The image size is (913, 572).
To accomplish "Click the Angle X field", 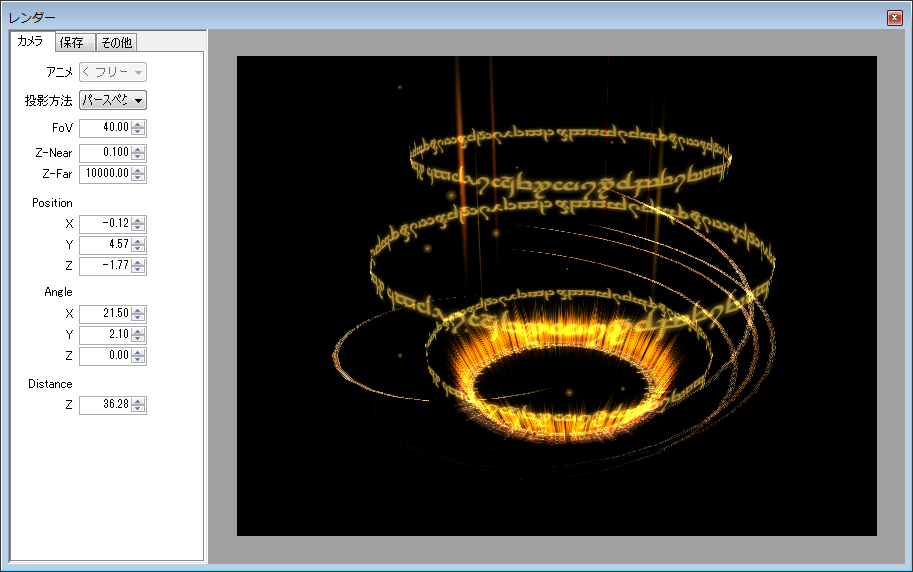I will [x=105, y=314].
